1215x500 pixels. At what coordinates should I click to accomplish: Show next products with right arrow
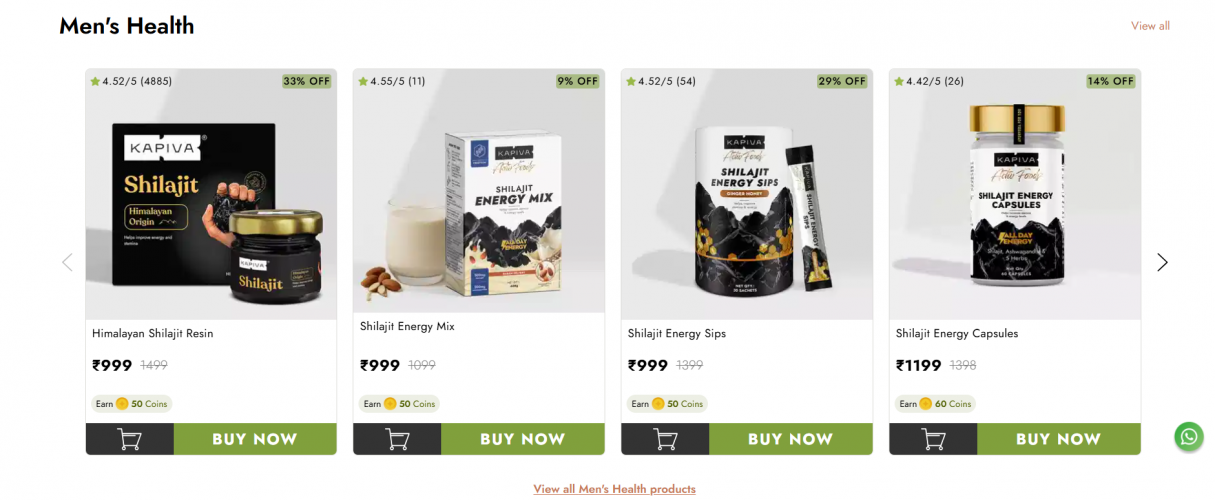click(x=1162, y=262)
